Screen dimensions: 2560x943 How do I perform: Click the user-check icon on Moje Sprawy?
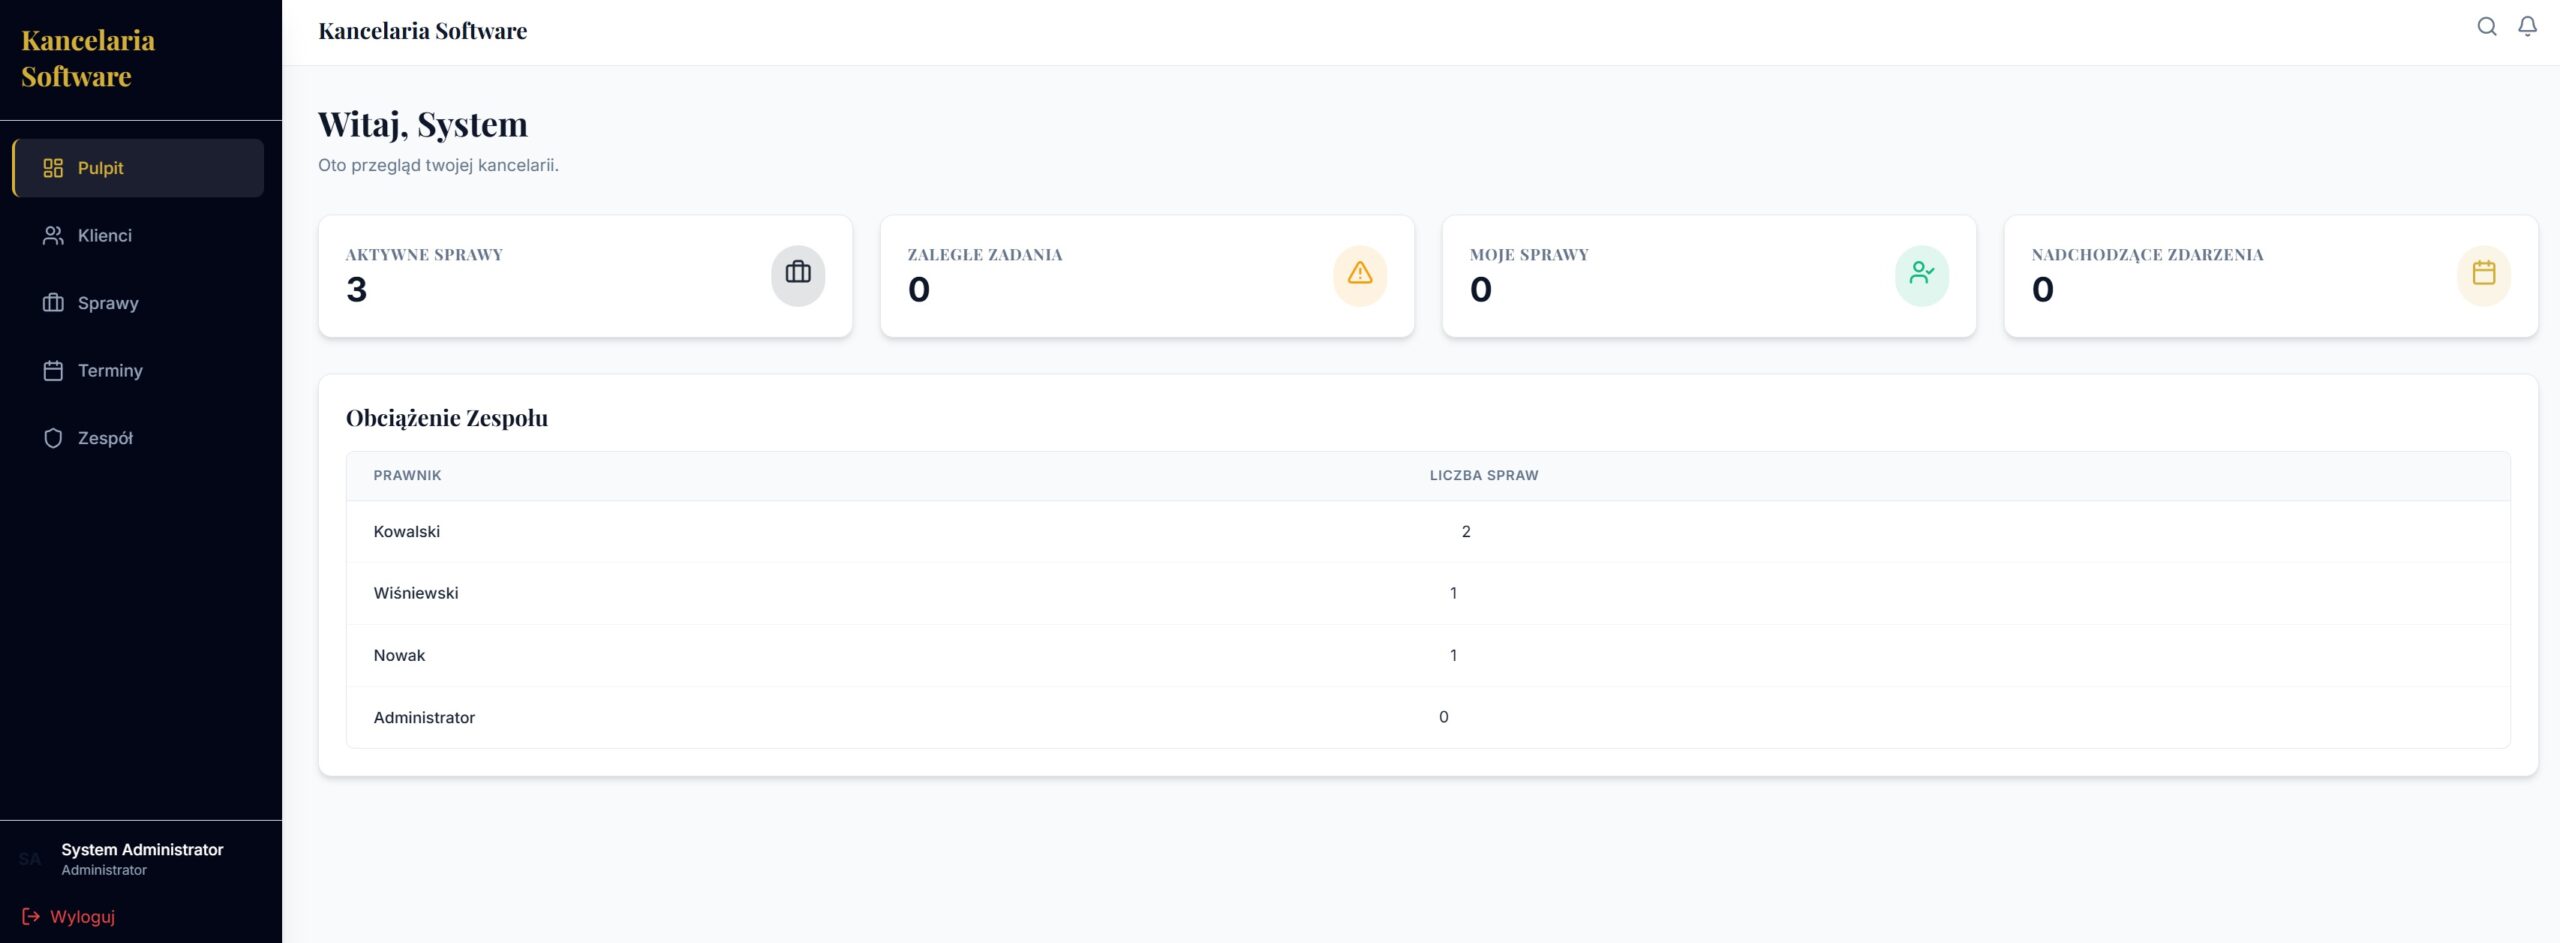pyautogui.click(x=1921, y=274)
